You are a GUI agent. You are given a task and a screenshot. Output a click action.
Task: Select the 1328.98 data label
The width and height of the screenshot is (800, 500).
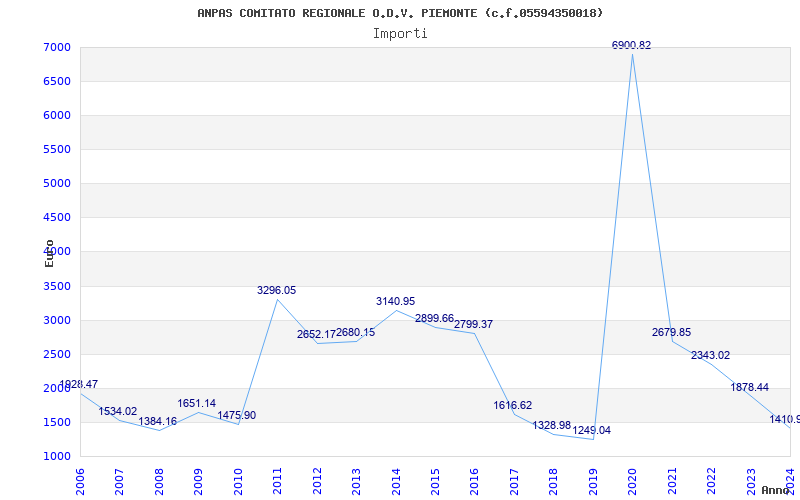click(x=552, y=426)
